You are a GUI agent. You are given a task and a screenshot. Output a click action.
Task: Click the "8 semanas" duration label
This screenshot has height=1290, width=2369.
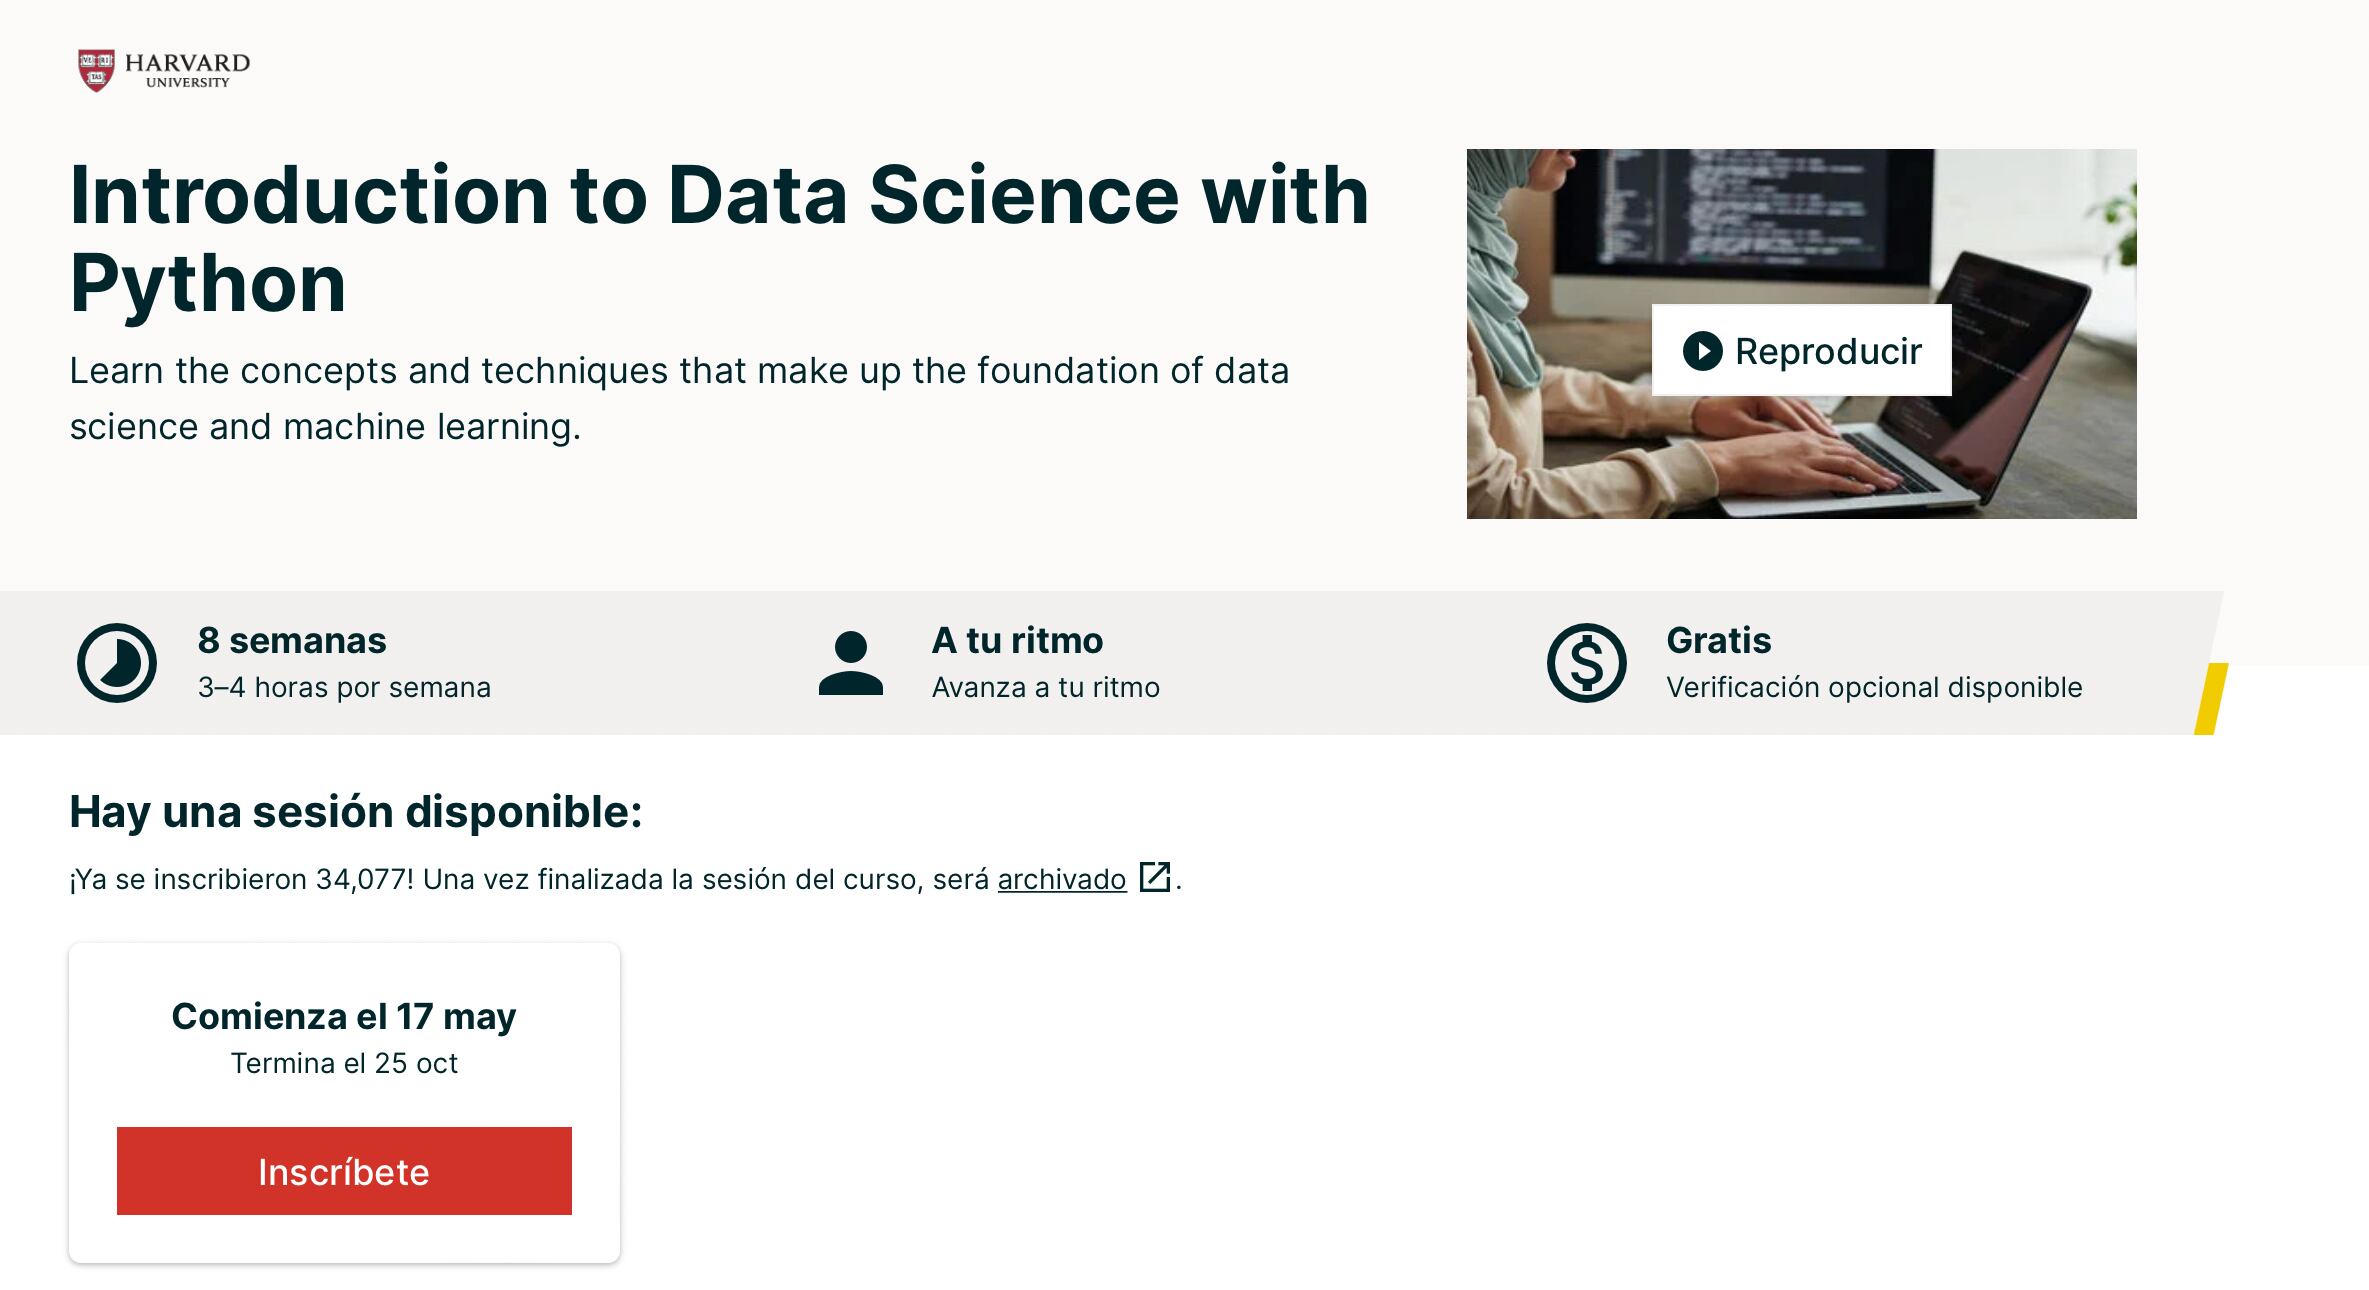[292, 641]
